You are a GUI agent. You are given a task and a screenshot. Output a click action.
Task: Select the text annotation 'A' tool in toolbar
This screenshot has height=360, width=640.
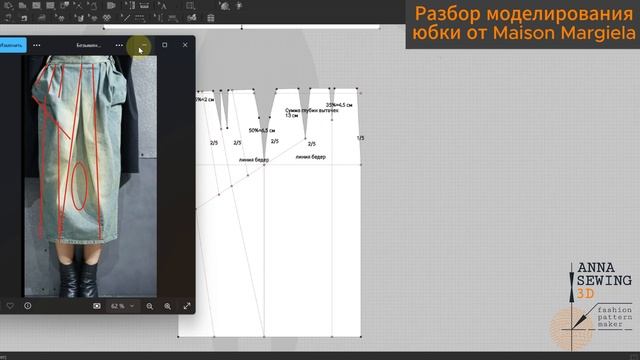tap(162, 6)
